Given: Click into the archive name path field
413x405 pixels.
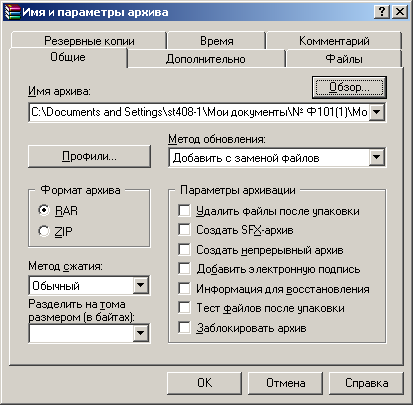Looking at the screenshot, I should (x=199, y=112).
